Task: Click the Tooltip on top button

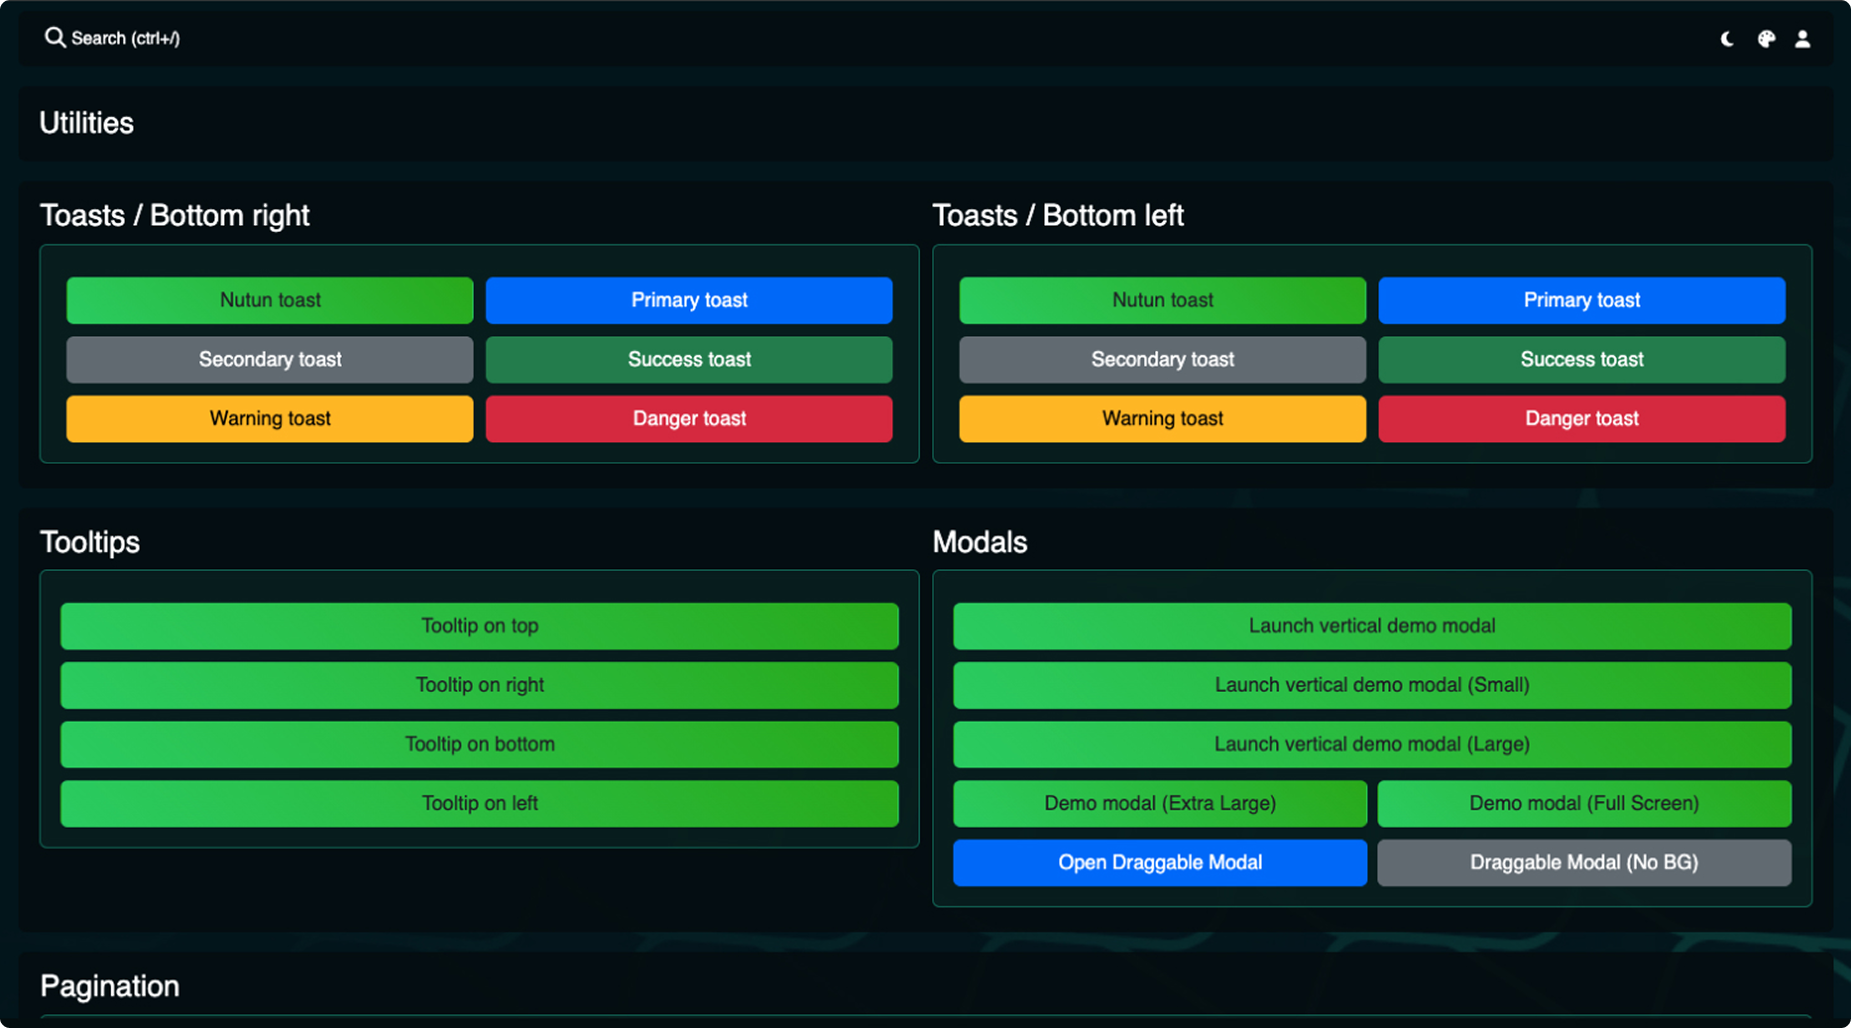Action: click(479, 626)
